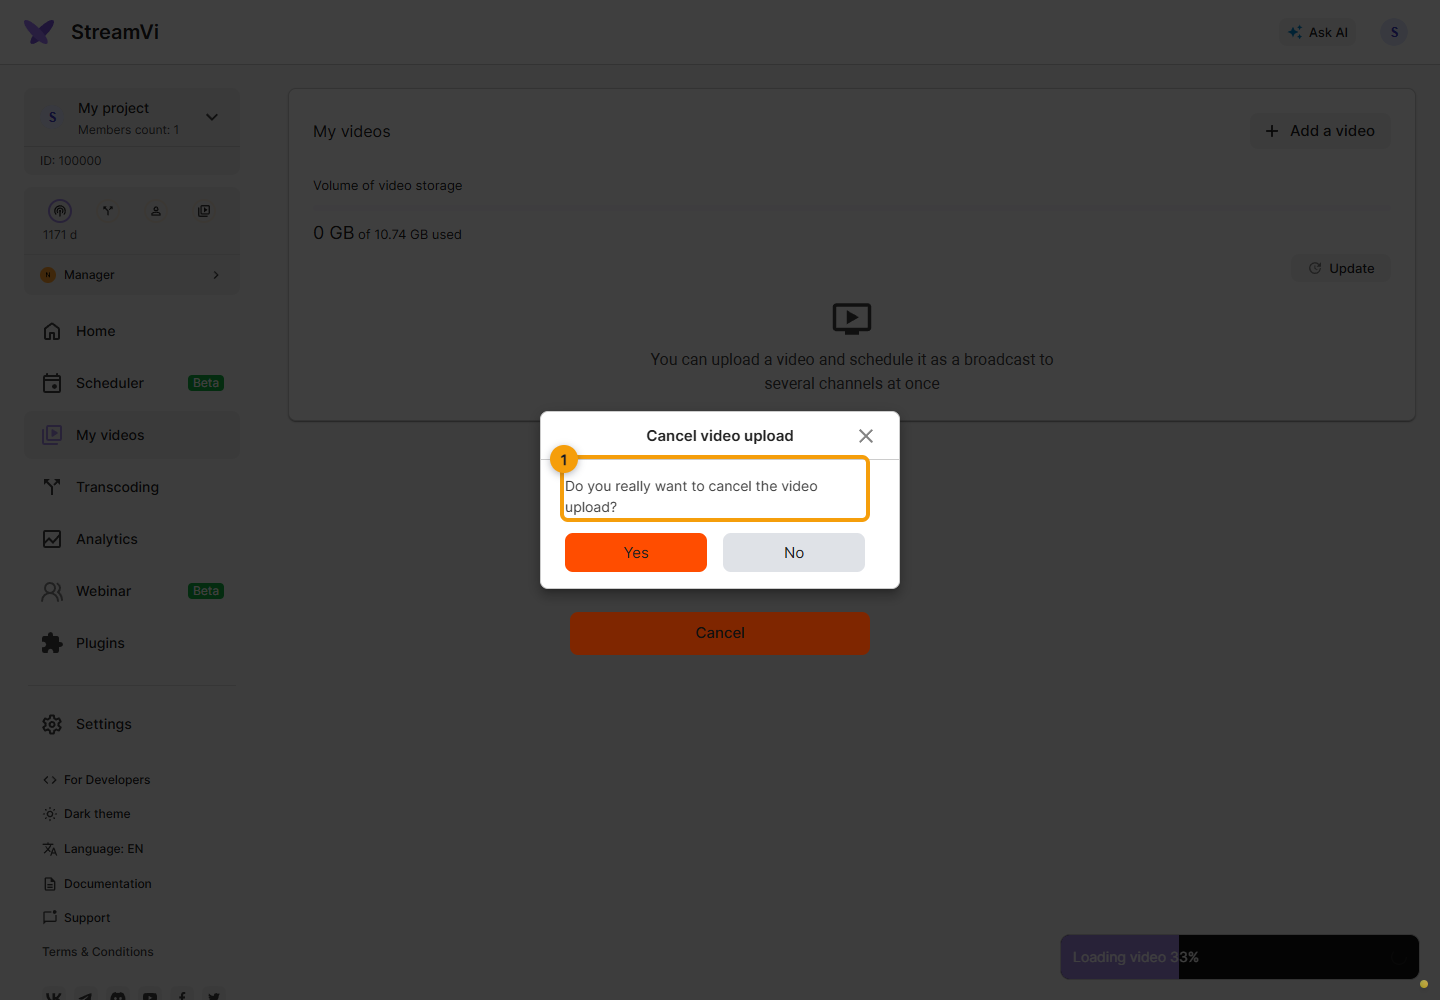This screenshot has height=1000, width=1440.
Task: Toggle the Dark theme option
Action: point(87,814)
